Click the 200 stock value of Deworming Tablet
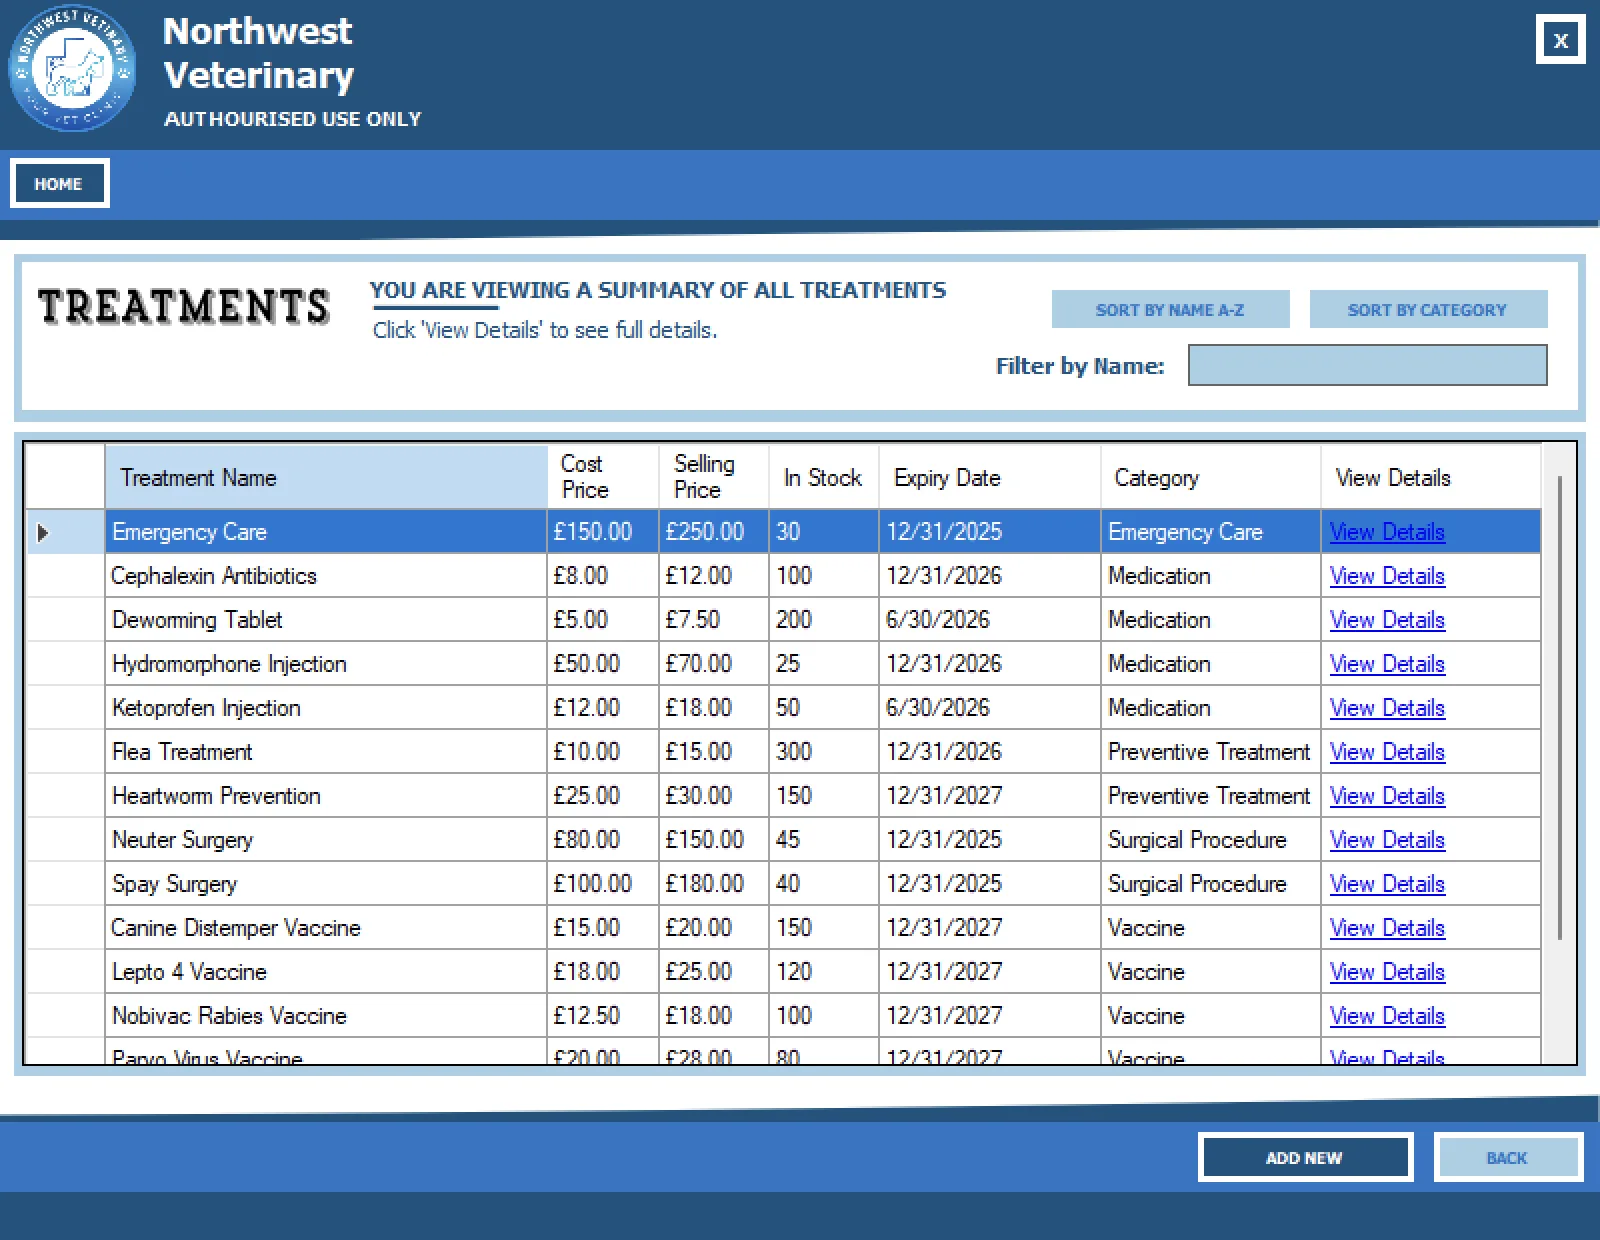The height and width of the screenshot is (1240, 1600). point(824,620)
